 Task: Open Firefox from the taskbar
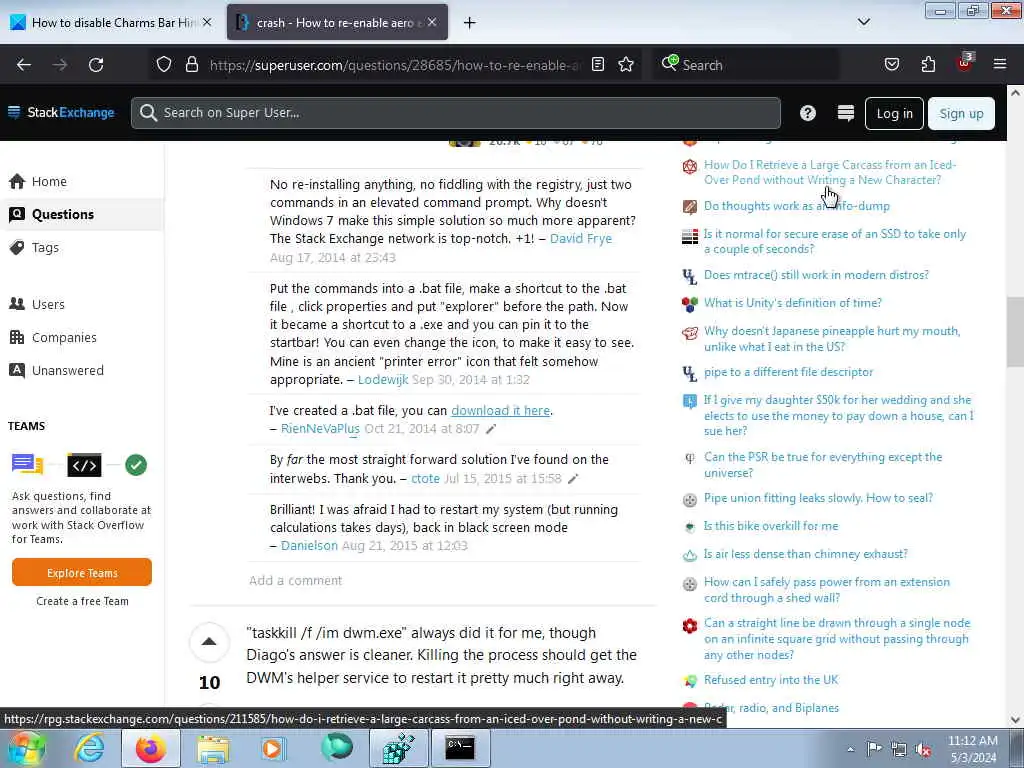point(150,748)
